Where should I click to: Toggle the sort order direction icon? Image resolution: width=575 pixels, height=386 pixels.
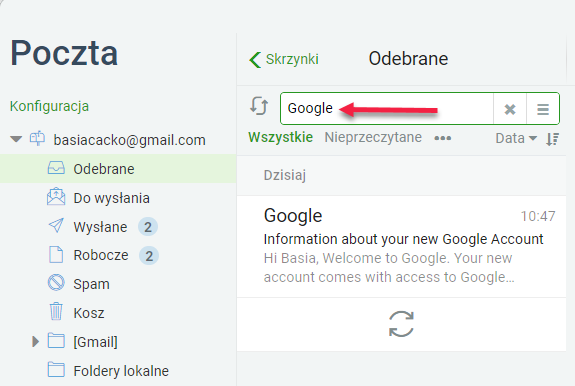[552, 139]
